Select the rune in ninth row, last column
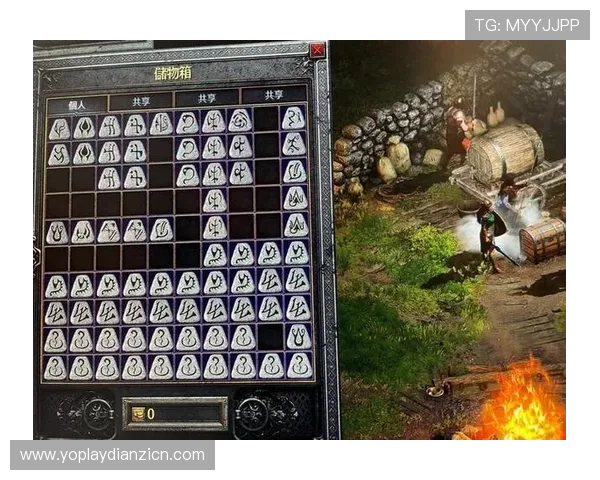Screen dimensions: 600x480 298,336
